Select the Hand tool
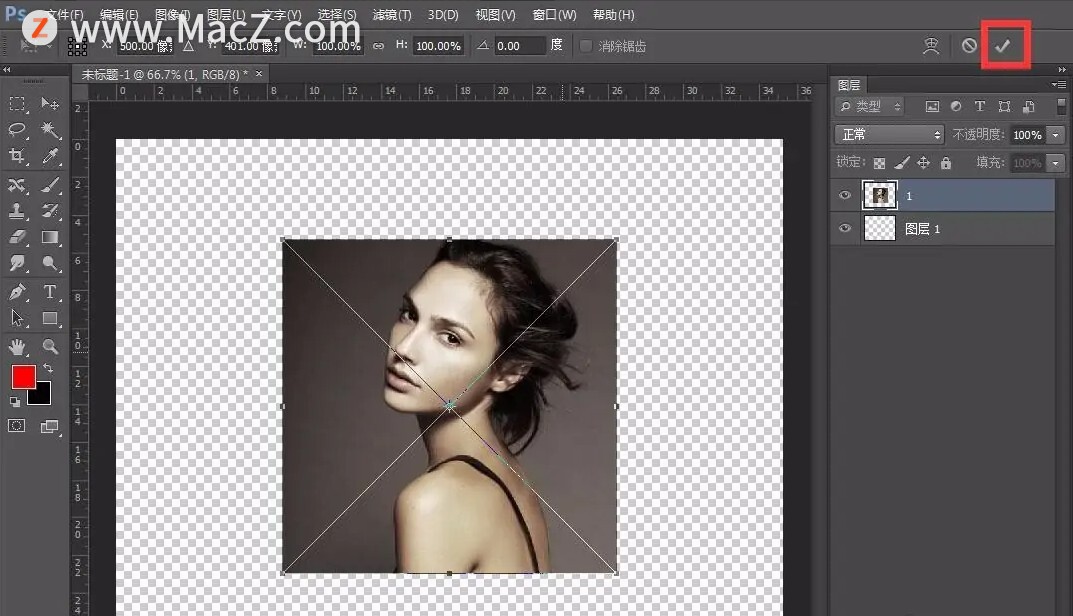The width and height of the screenshot is (1073, 616). point(18,347)
